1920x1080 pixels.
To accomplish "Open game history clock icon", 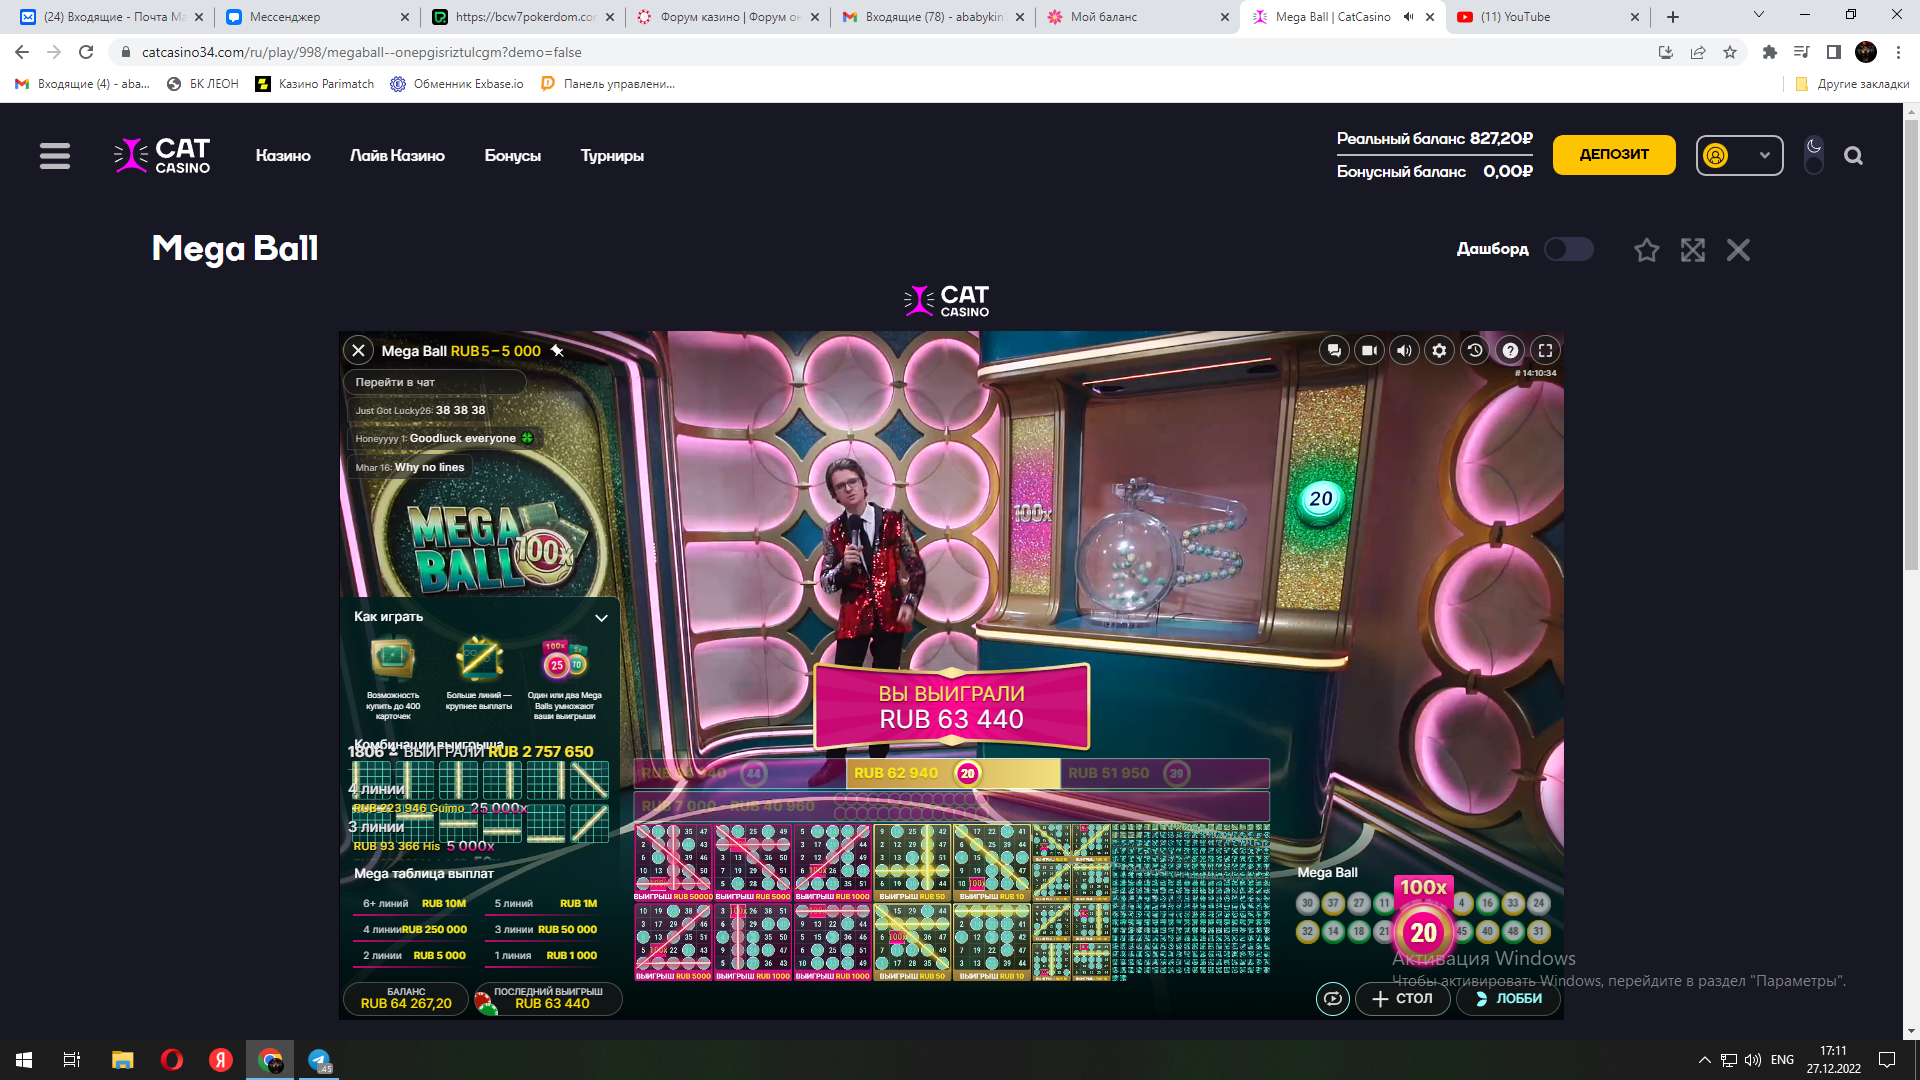I will 1474,350.
